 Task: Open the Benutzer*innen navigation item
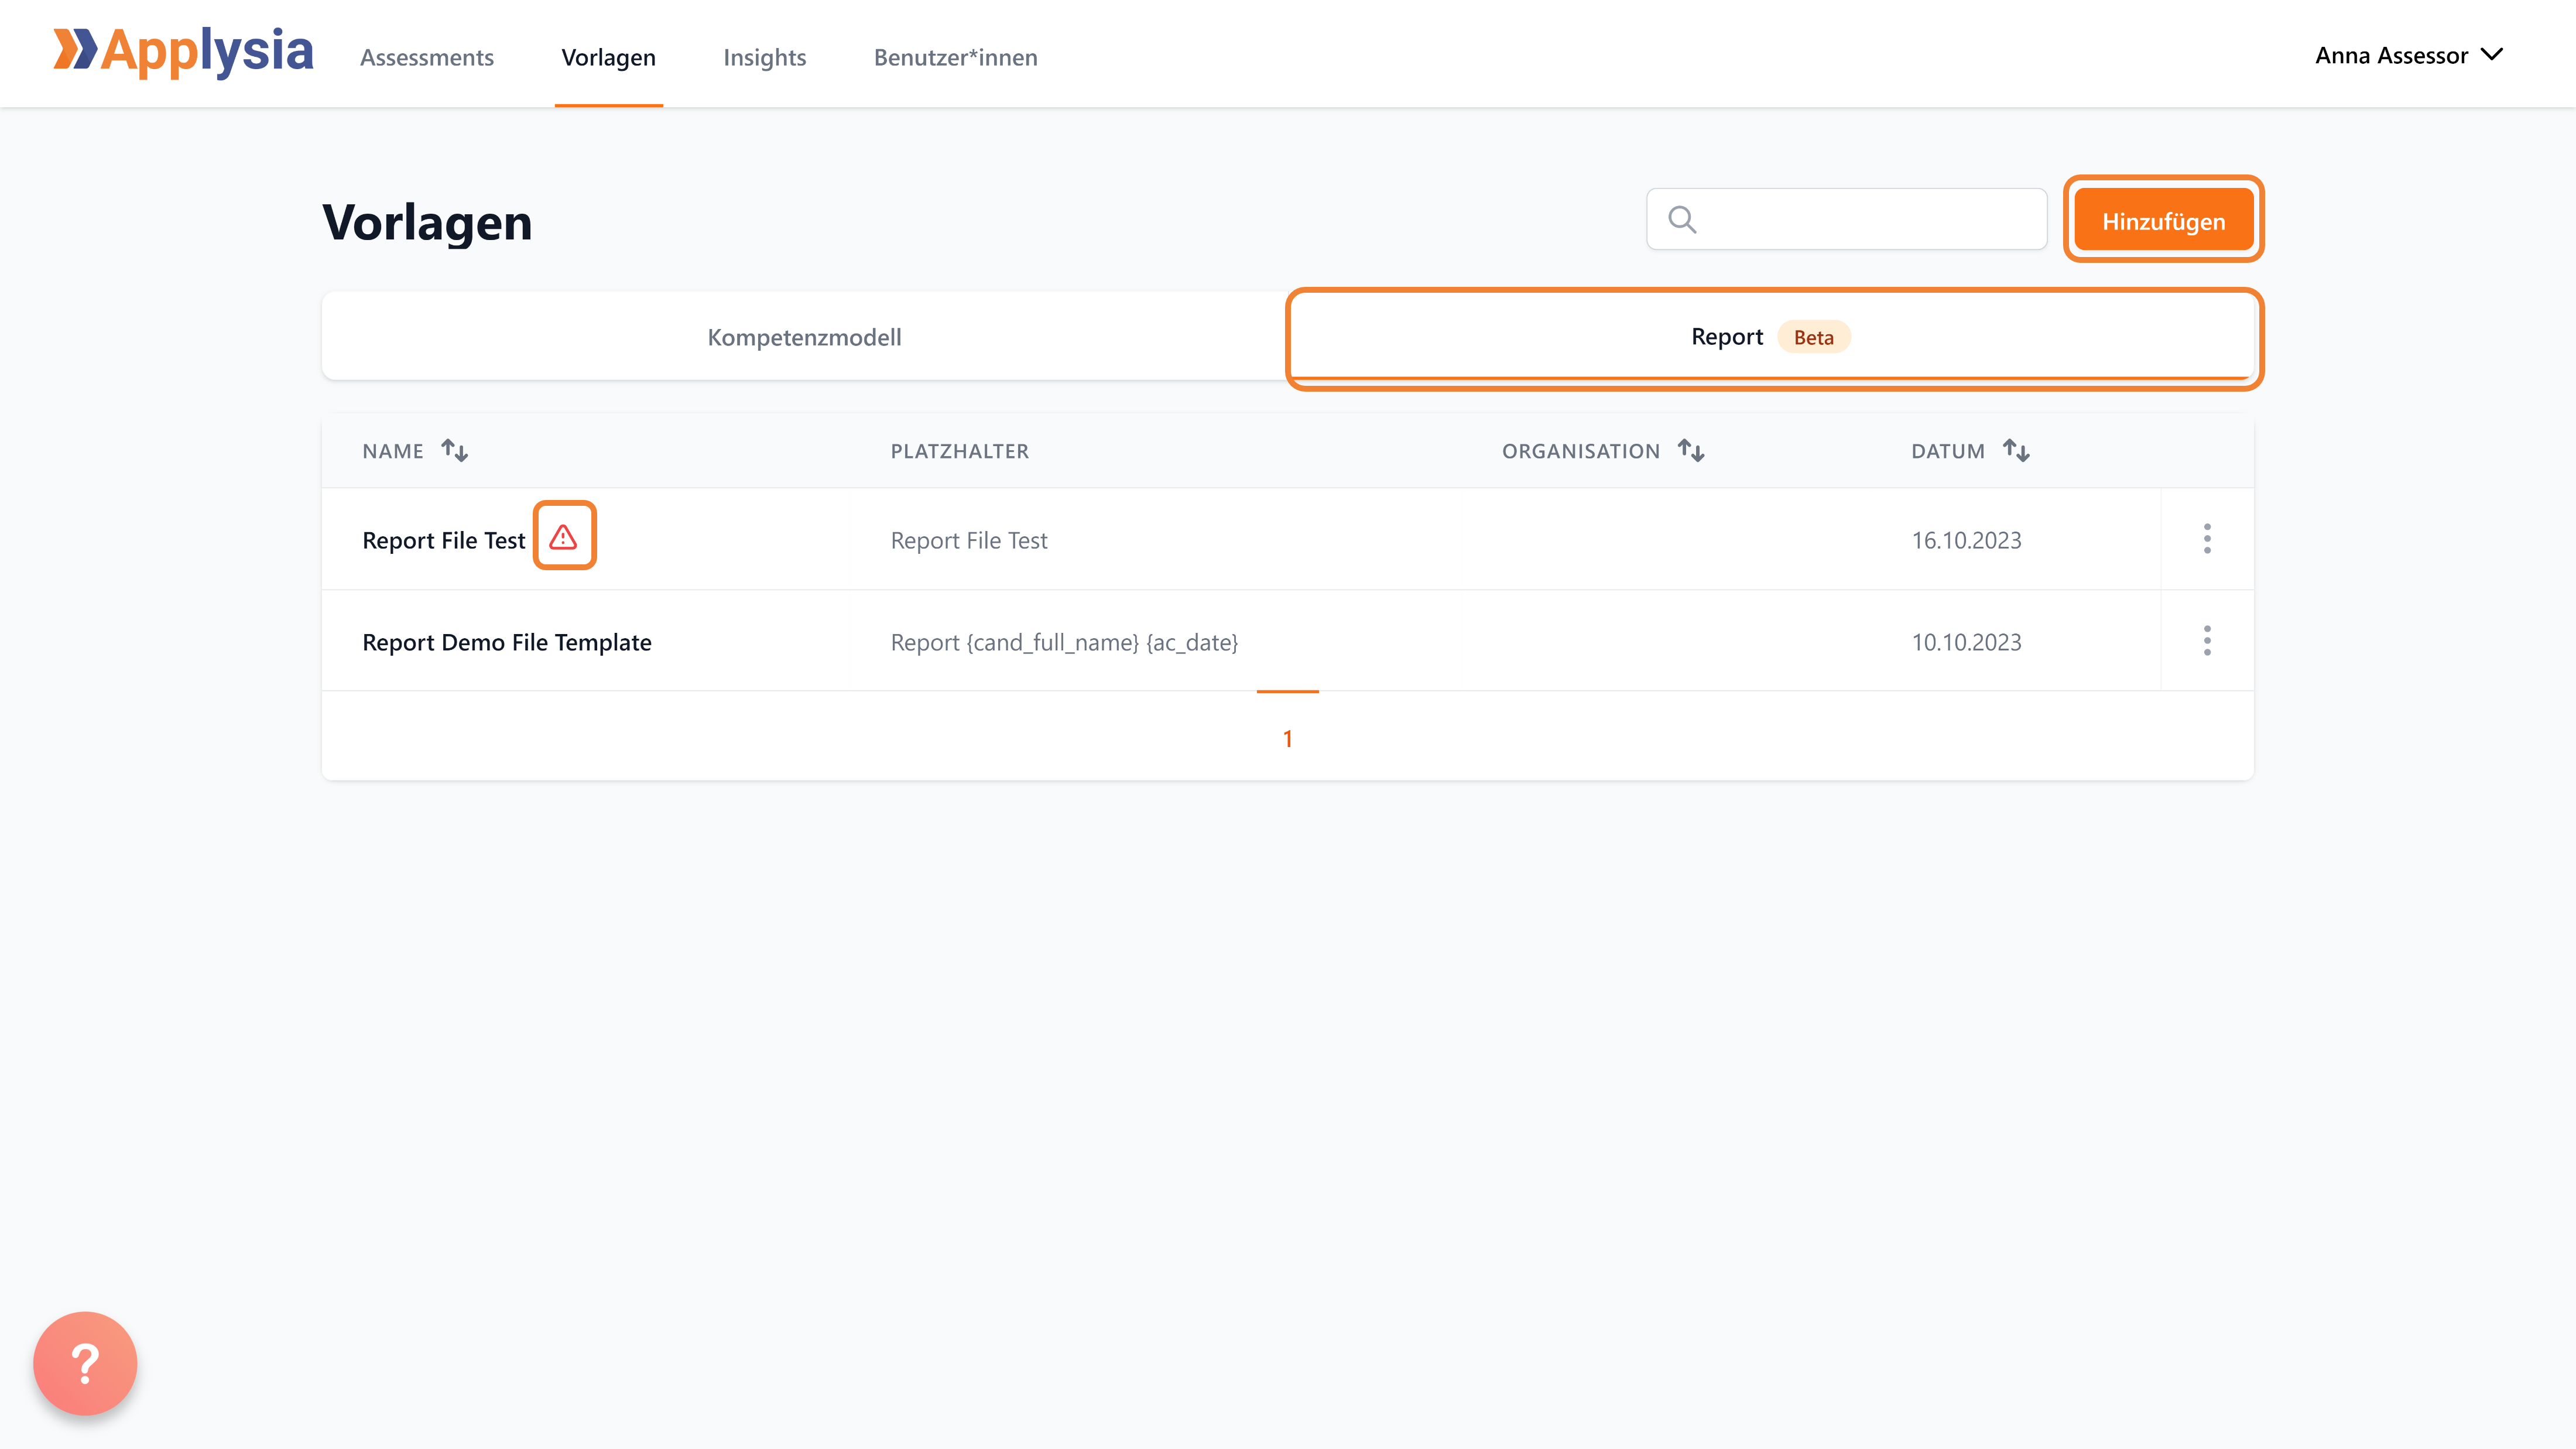pos(955,57)
